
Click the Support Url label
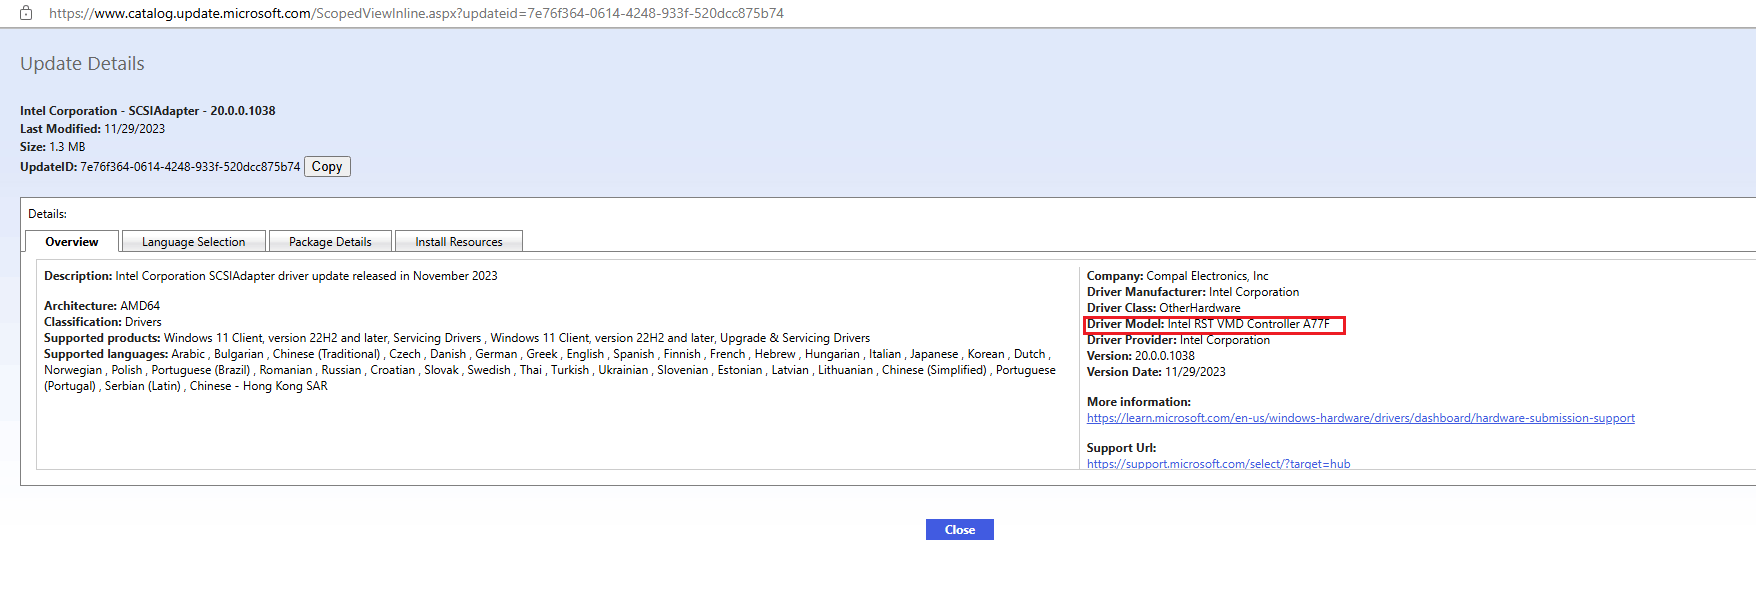click(1122, 448)
